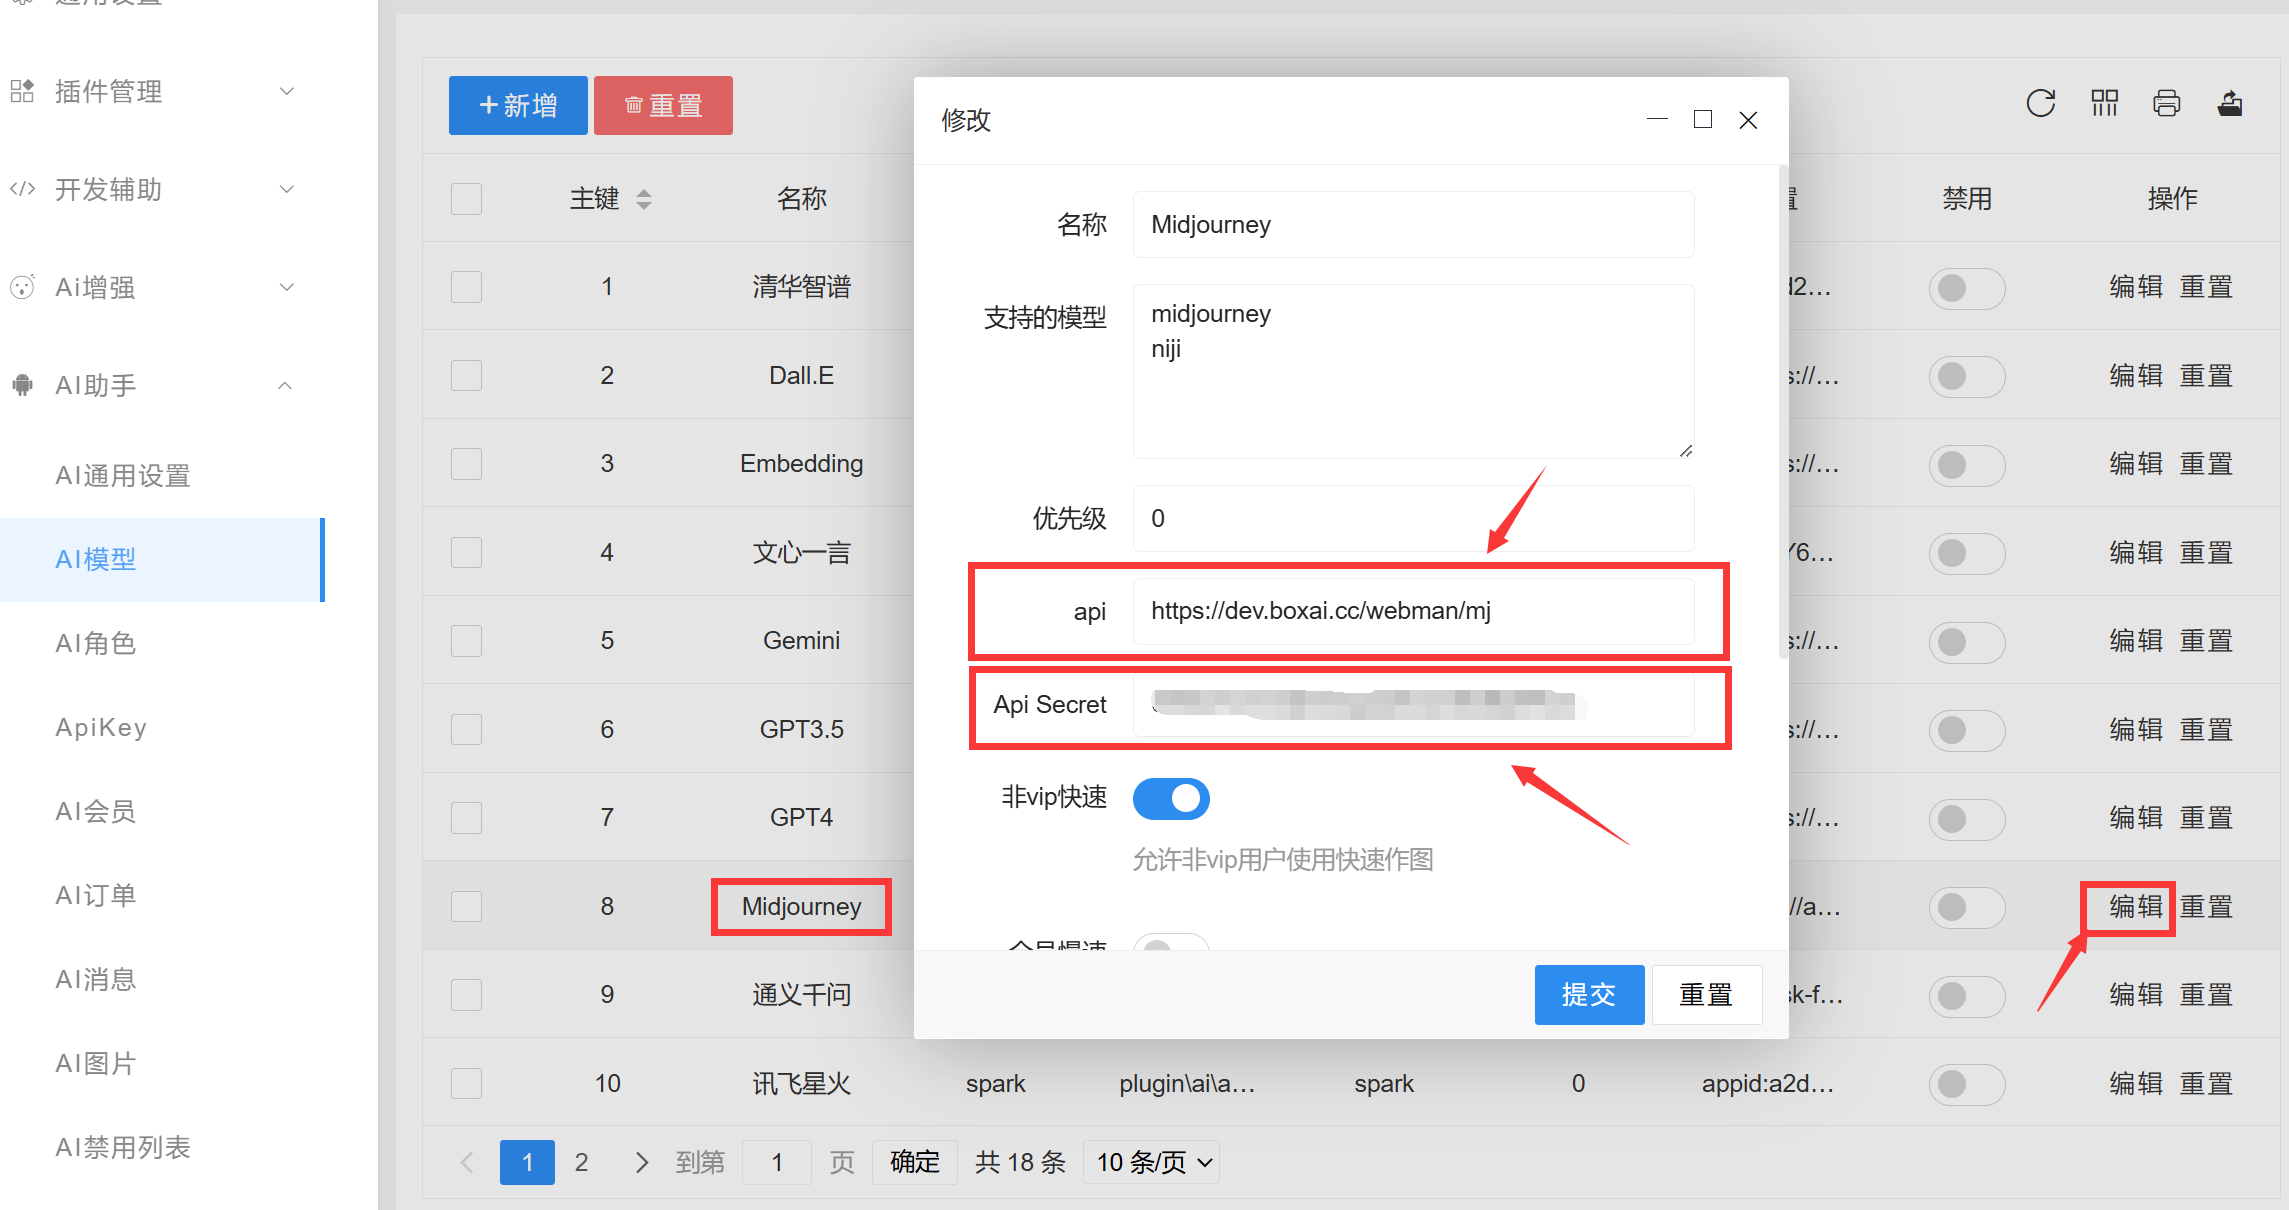Image resolution: width=2289 pixels, height=1210 pixels.
Task: Go to page 2
Action: 581,1162
